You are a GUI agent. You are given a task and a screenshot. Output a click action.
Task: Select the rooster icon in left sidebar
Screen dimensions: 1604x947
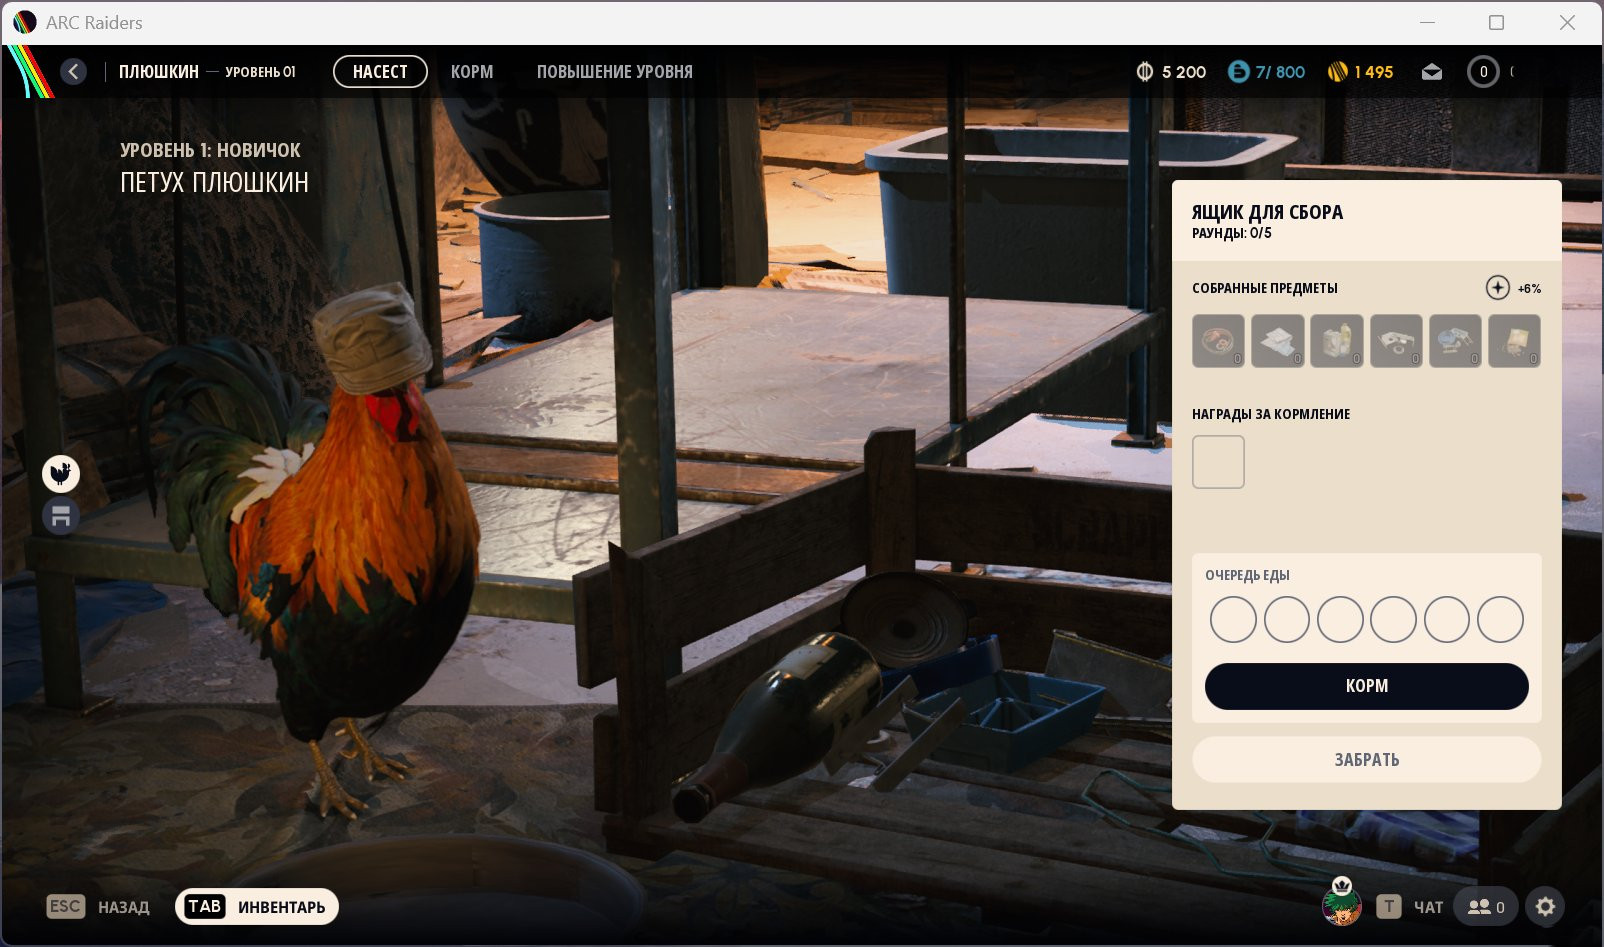pos(61,473)
